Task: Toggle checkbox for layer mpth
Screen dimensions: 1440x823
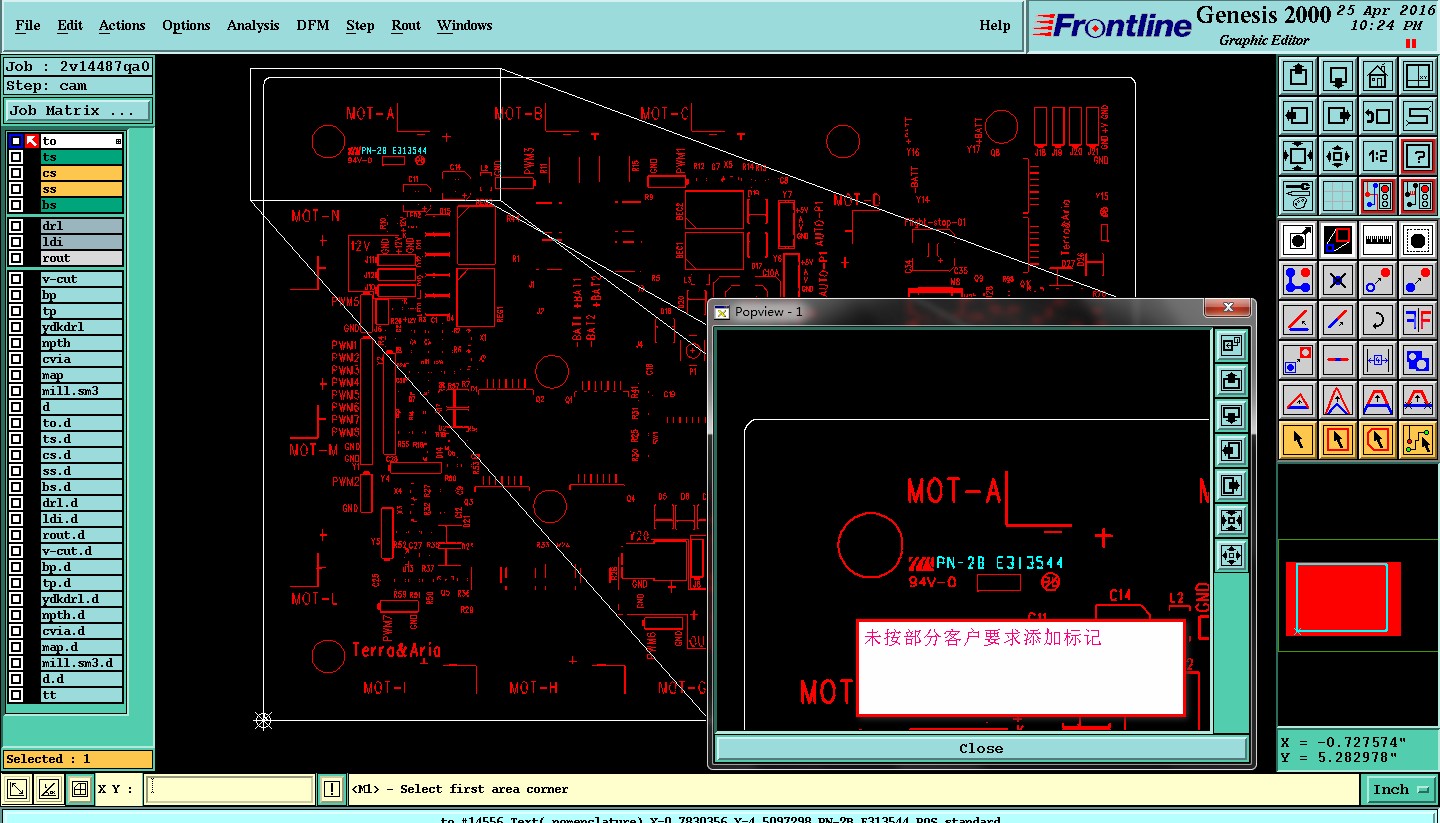Action: [x=16, y=343]
